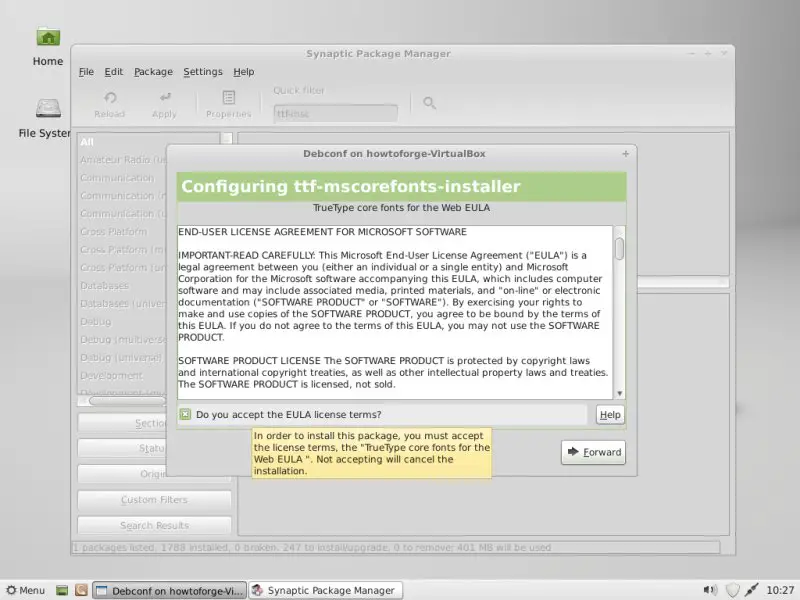
Task: Open the Settings menu in Synaptic
Action: click(203, 72)
